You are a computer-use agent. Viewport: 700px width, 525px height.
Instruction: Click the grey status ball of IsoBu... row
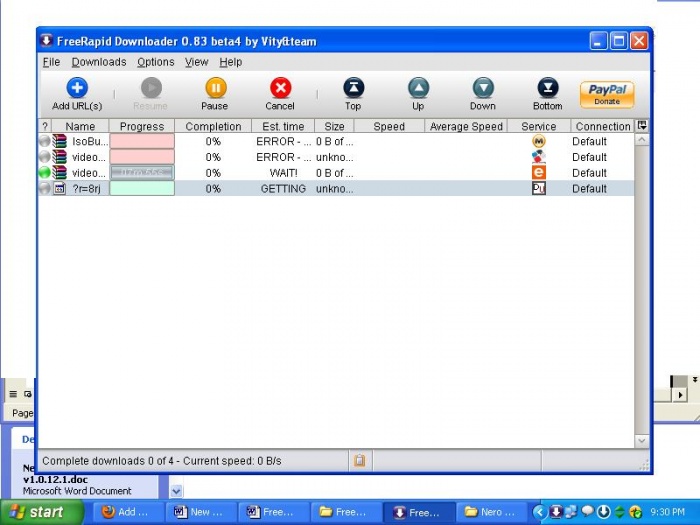45,142
